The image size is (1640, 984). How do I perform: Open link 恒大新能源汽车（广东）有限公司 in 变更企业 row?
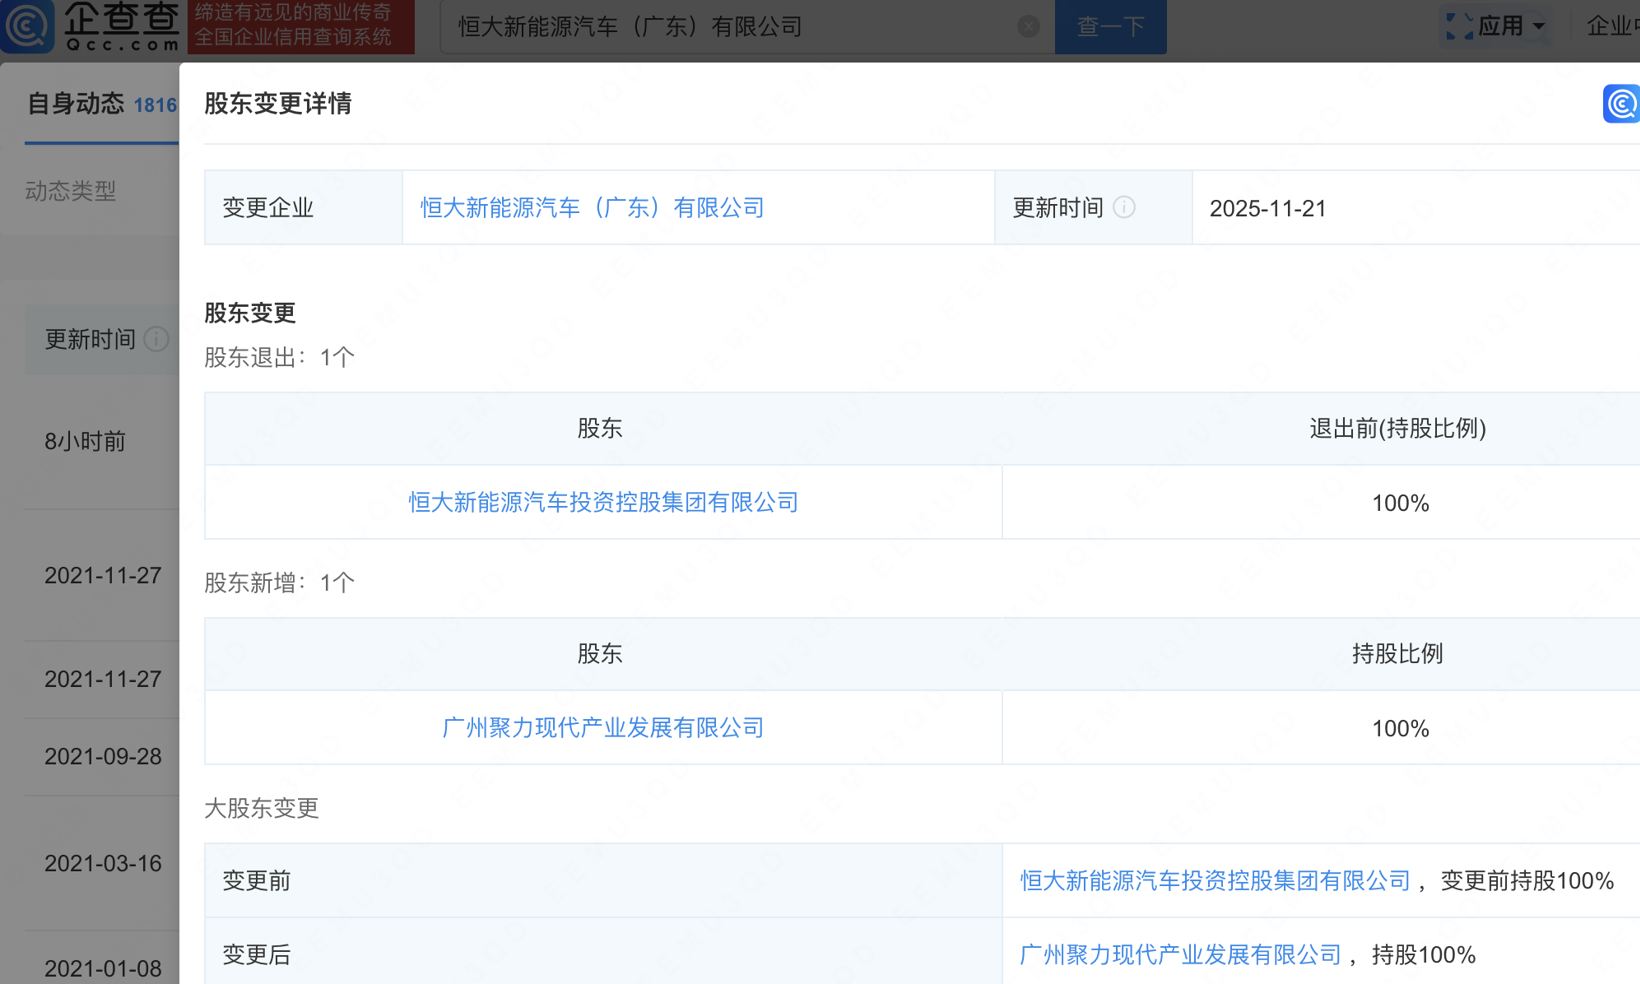592,208
